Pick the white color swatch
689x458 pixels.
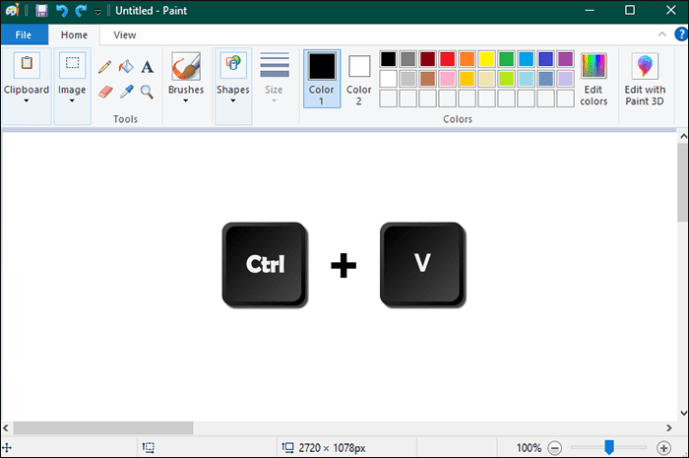coord(388,79)
